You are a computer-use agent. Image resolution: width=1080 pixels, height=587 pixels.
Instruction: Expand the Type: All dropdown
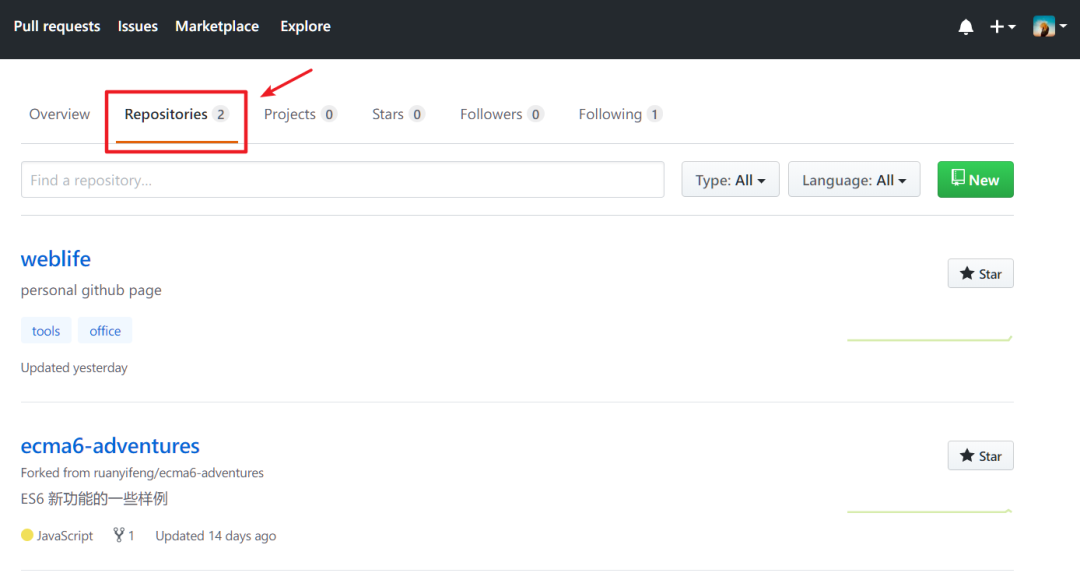point(730,180)
